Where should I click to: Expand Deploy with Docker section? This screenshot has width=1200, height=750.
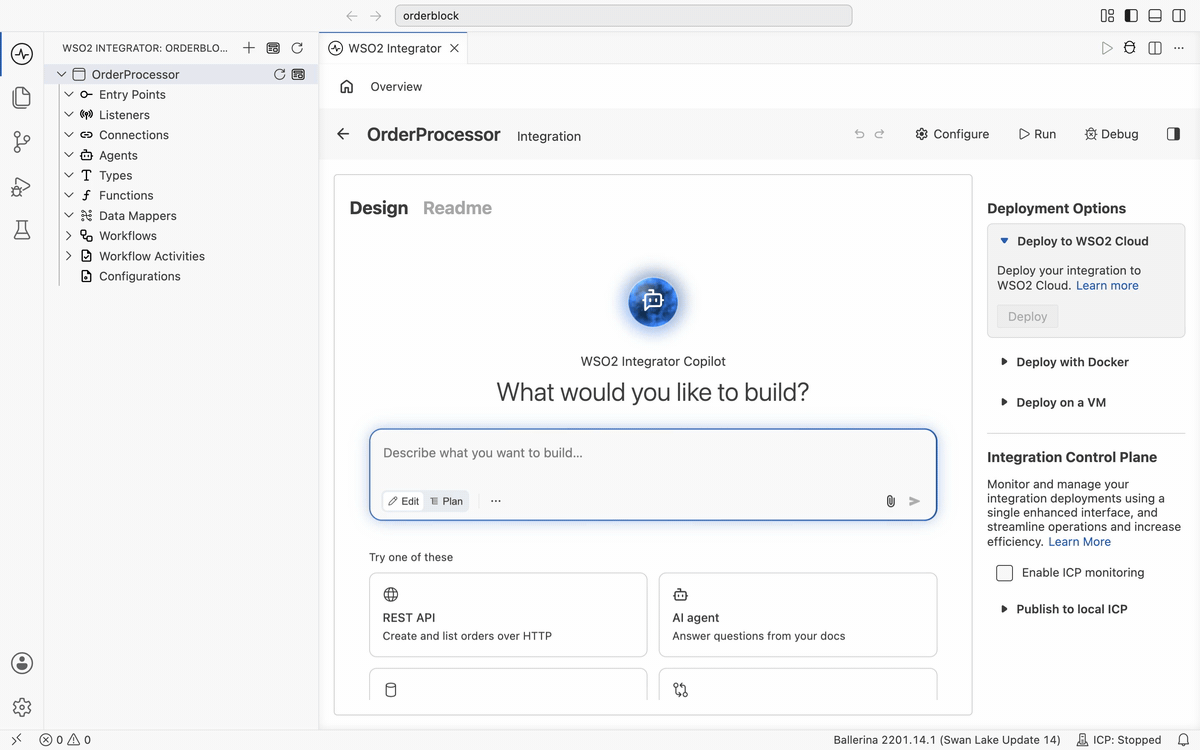1004,362
